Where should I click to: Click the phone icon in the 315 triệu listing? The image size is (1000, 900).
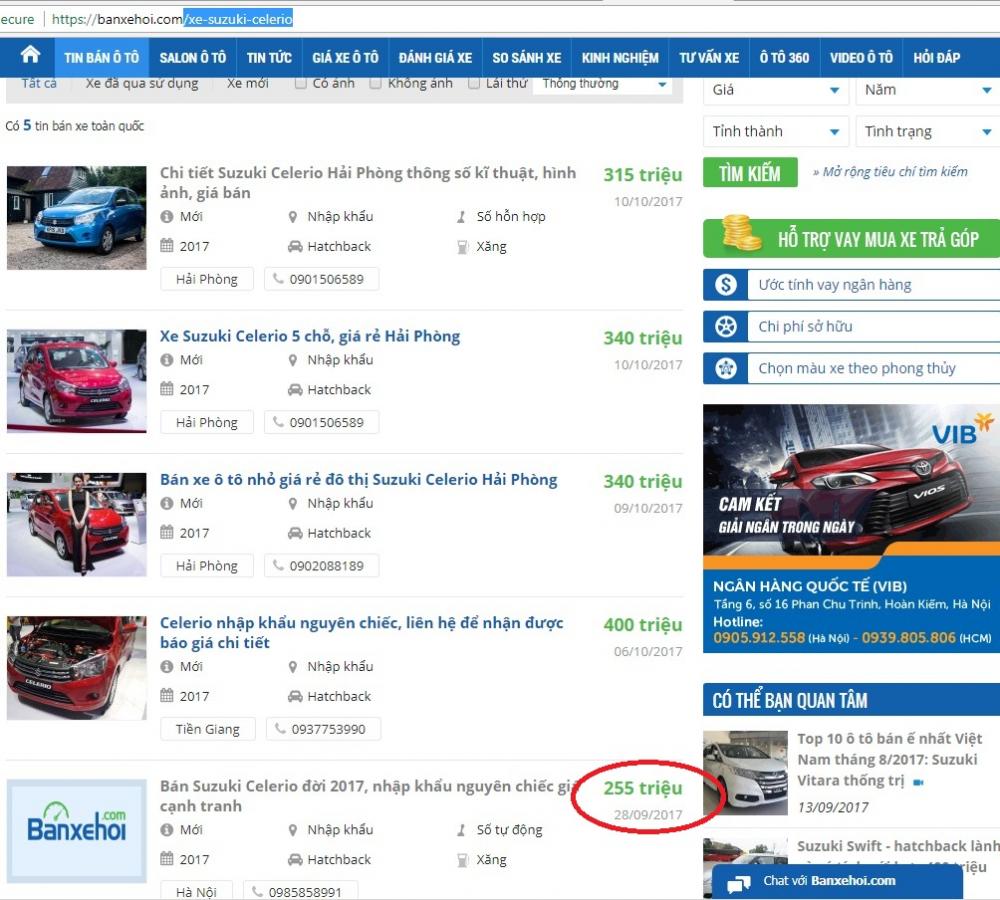278,279
